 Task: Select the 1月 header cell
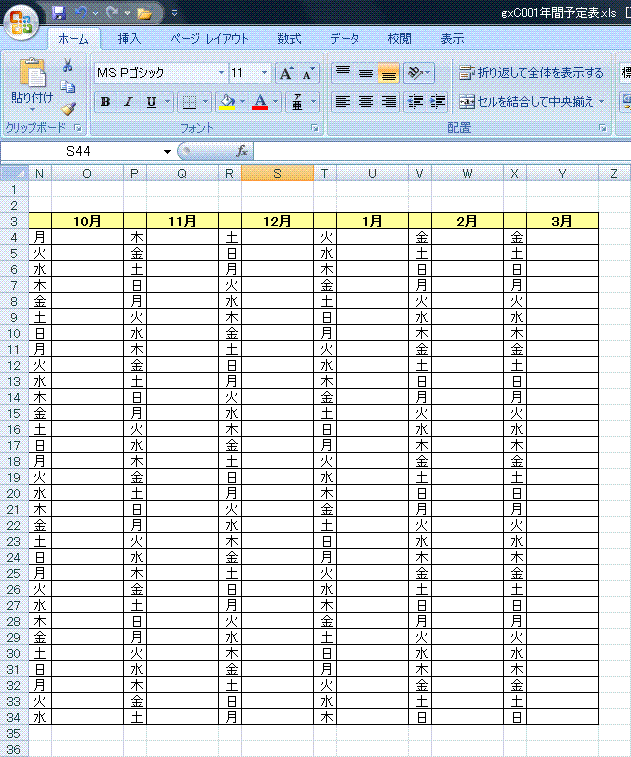pyautogui.click(x=372, y=222)
